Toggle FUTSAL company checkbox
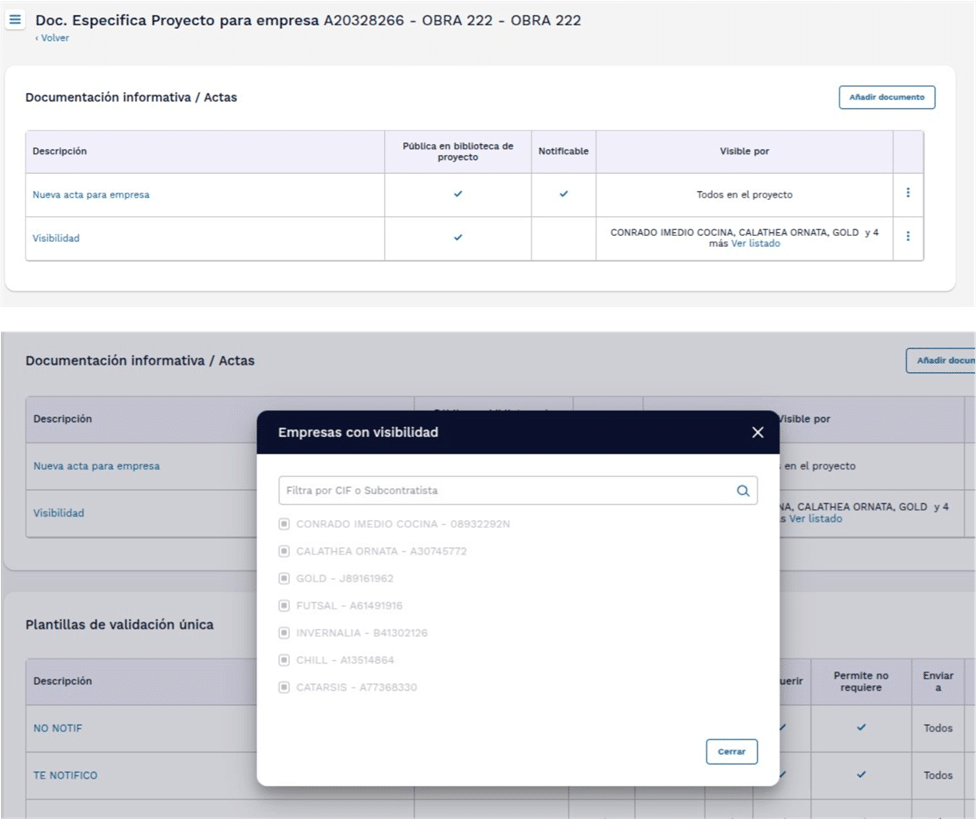Viewport: 976px width, 819px height. pyautogui.click(x=284, y=605)
